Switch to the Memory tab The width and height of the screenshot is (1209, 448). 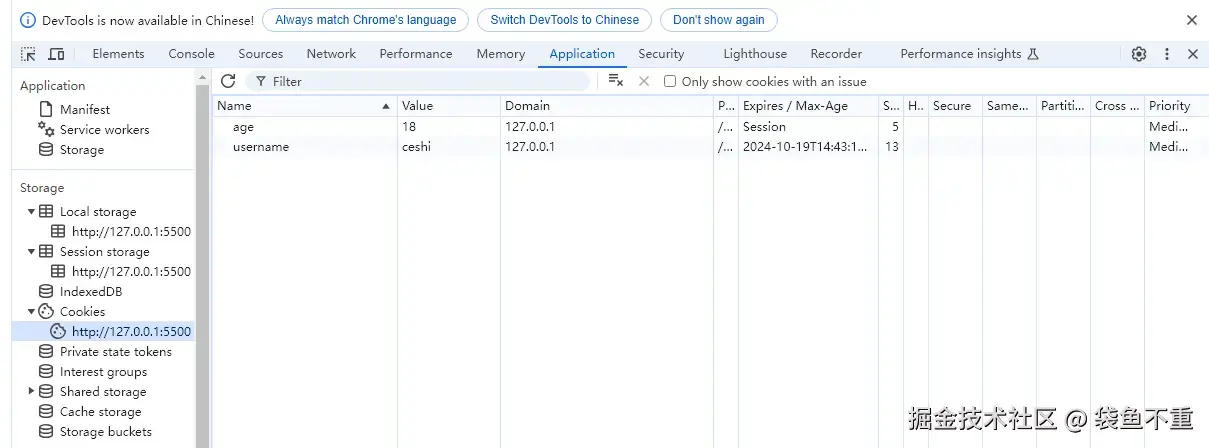501,54
